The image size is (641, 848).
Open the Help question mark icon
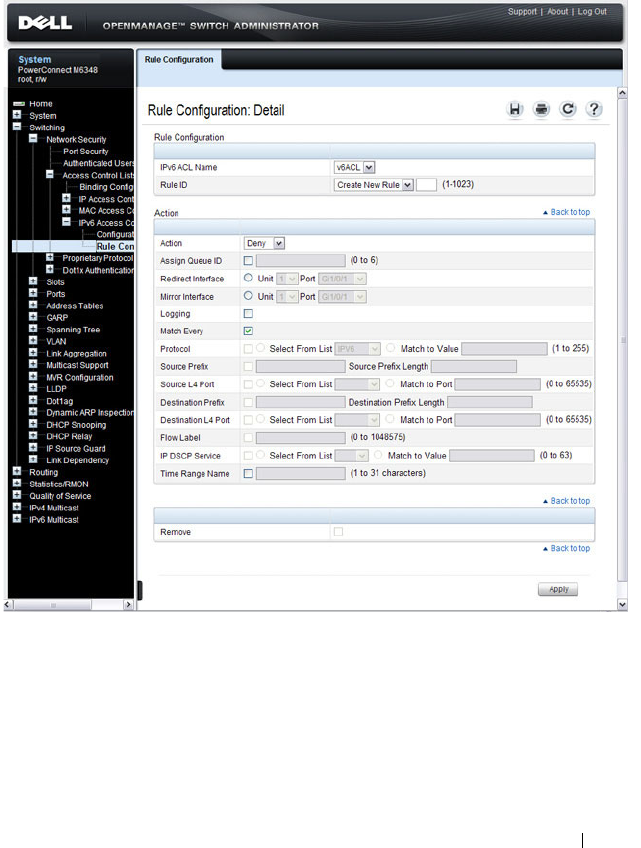click(x=593, y=109)
